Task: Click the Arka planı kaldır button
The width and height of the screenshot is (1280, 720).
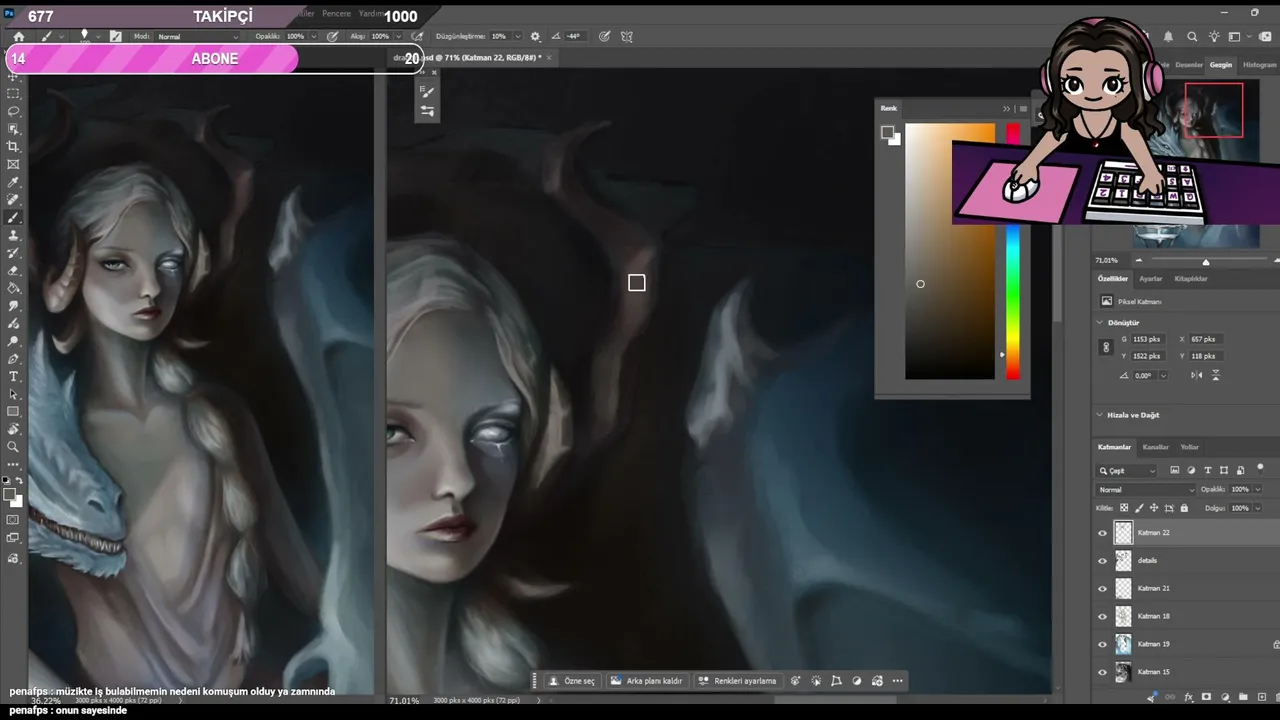Action: 647,681
